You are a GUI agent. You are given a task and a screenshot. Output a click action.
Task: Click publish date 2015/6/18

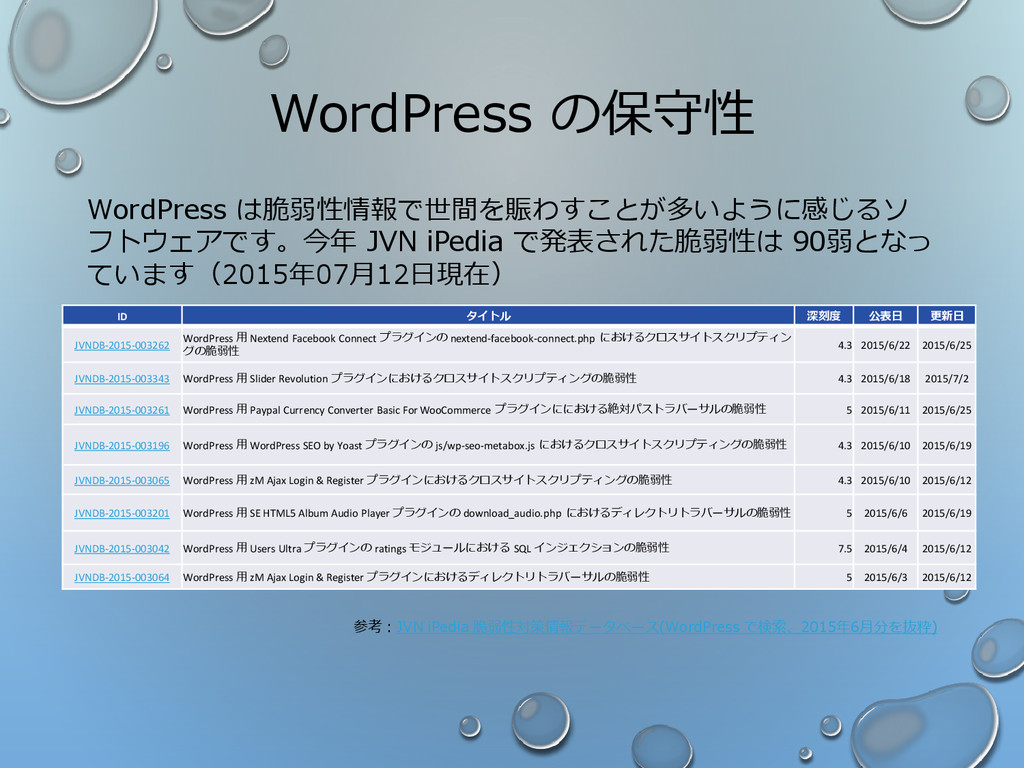[x=885, y=379]
